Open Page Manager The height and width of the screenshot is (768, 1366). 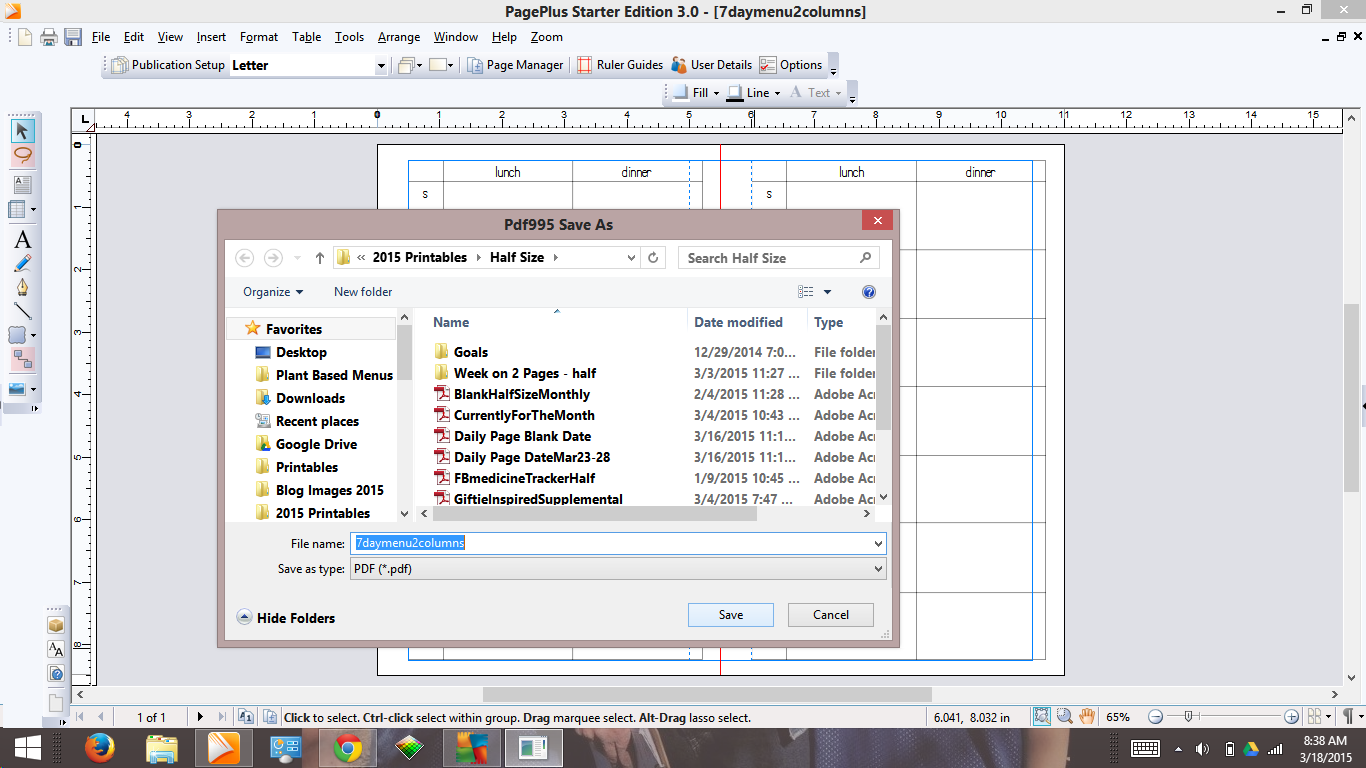[x=516, y=65]
